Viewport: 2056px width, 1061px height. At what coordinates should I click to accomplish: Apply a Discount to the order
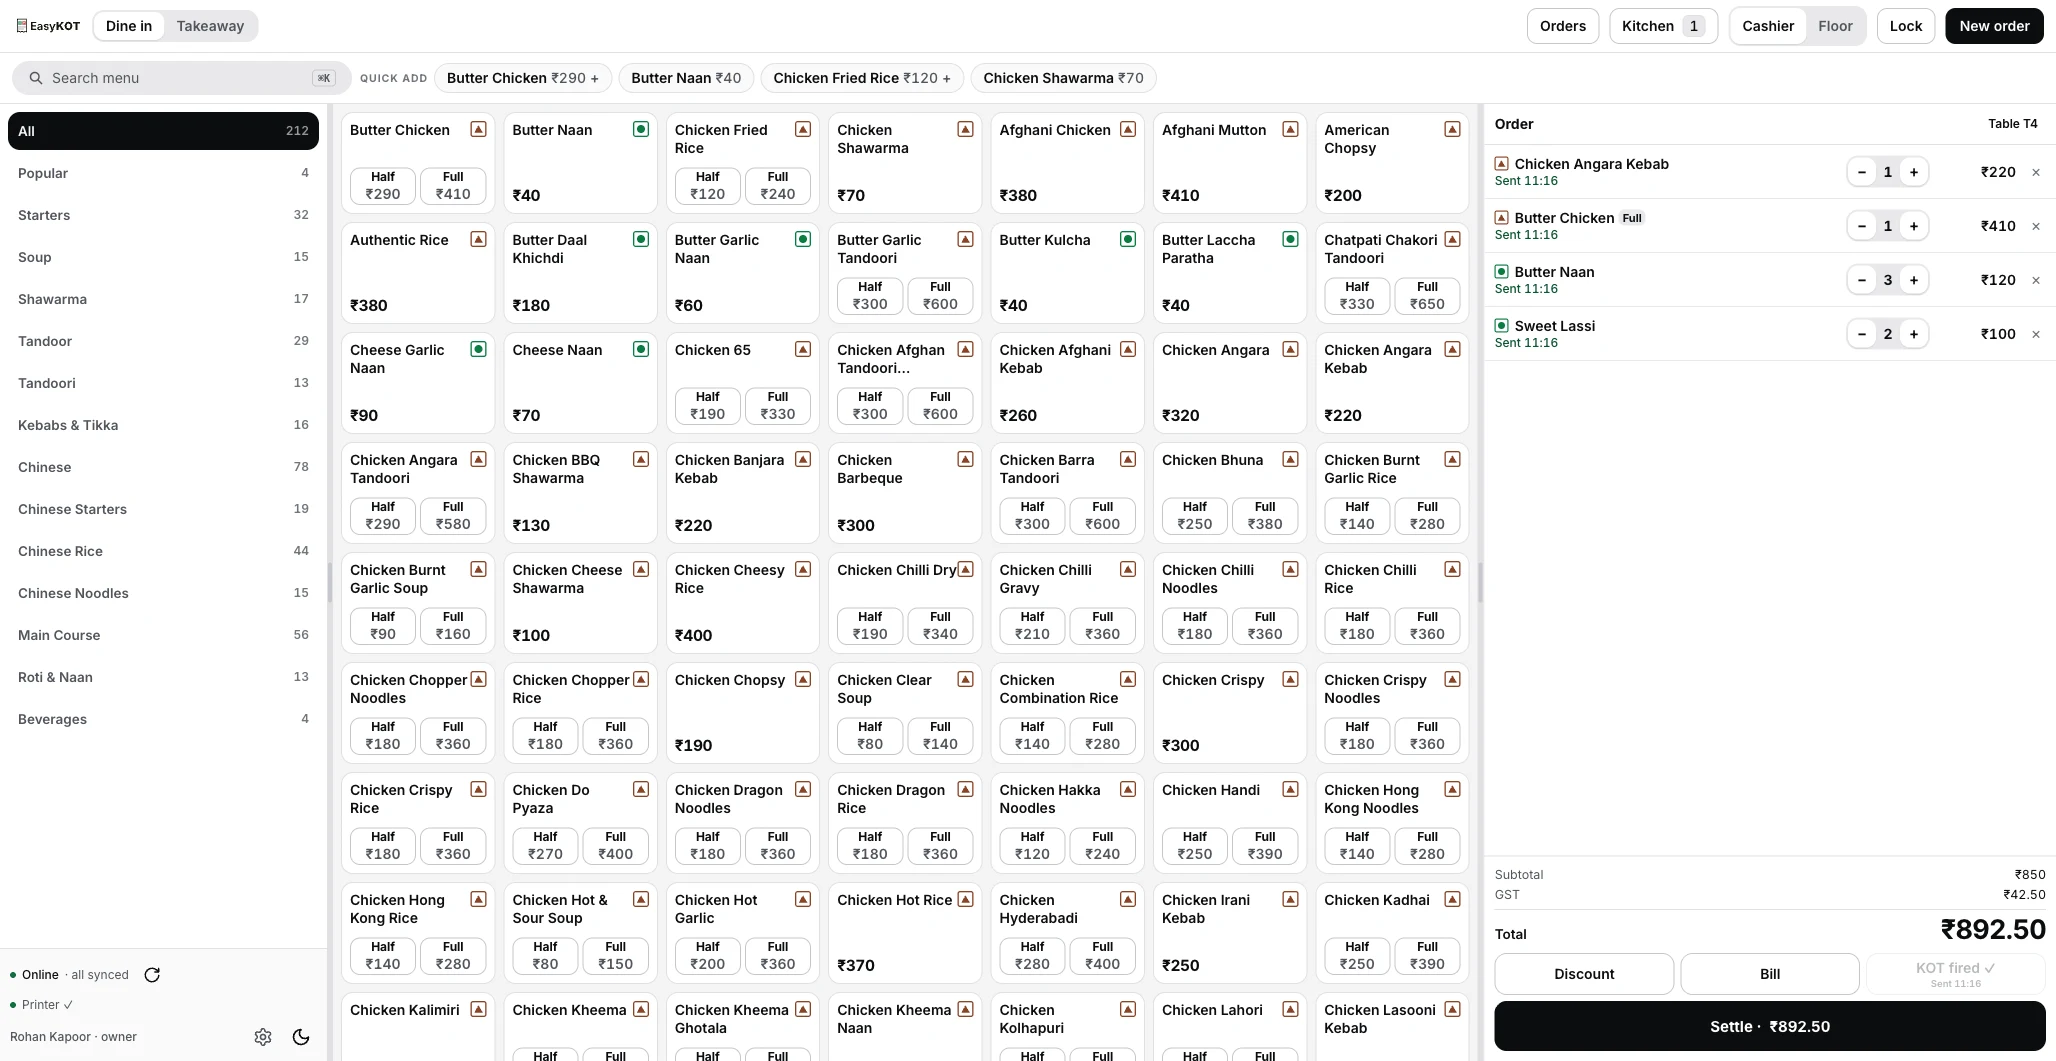tap(1584, 974)
